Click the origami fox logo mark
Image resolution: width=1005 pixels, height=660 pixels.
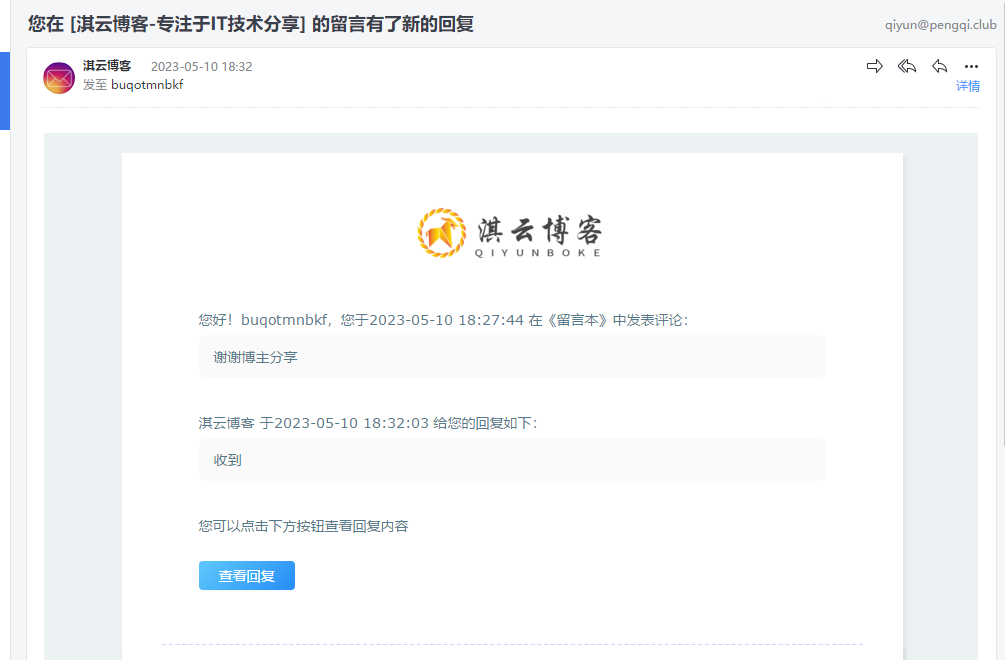click(441, 232)
